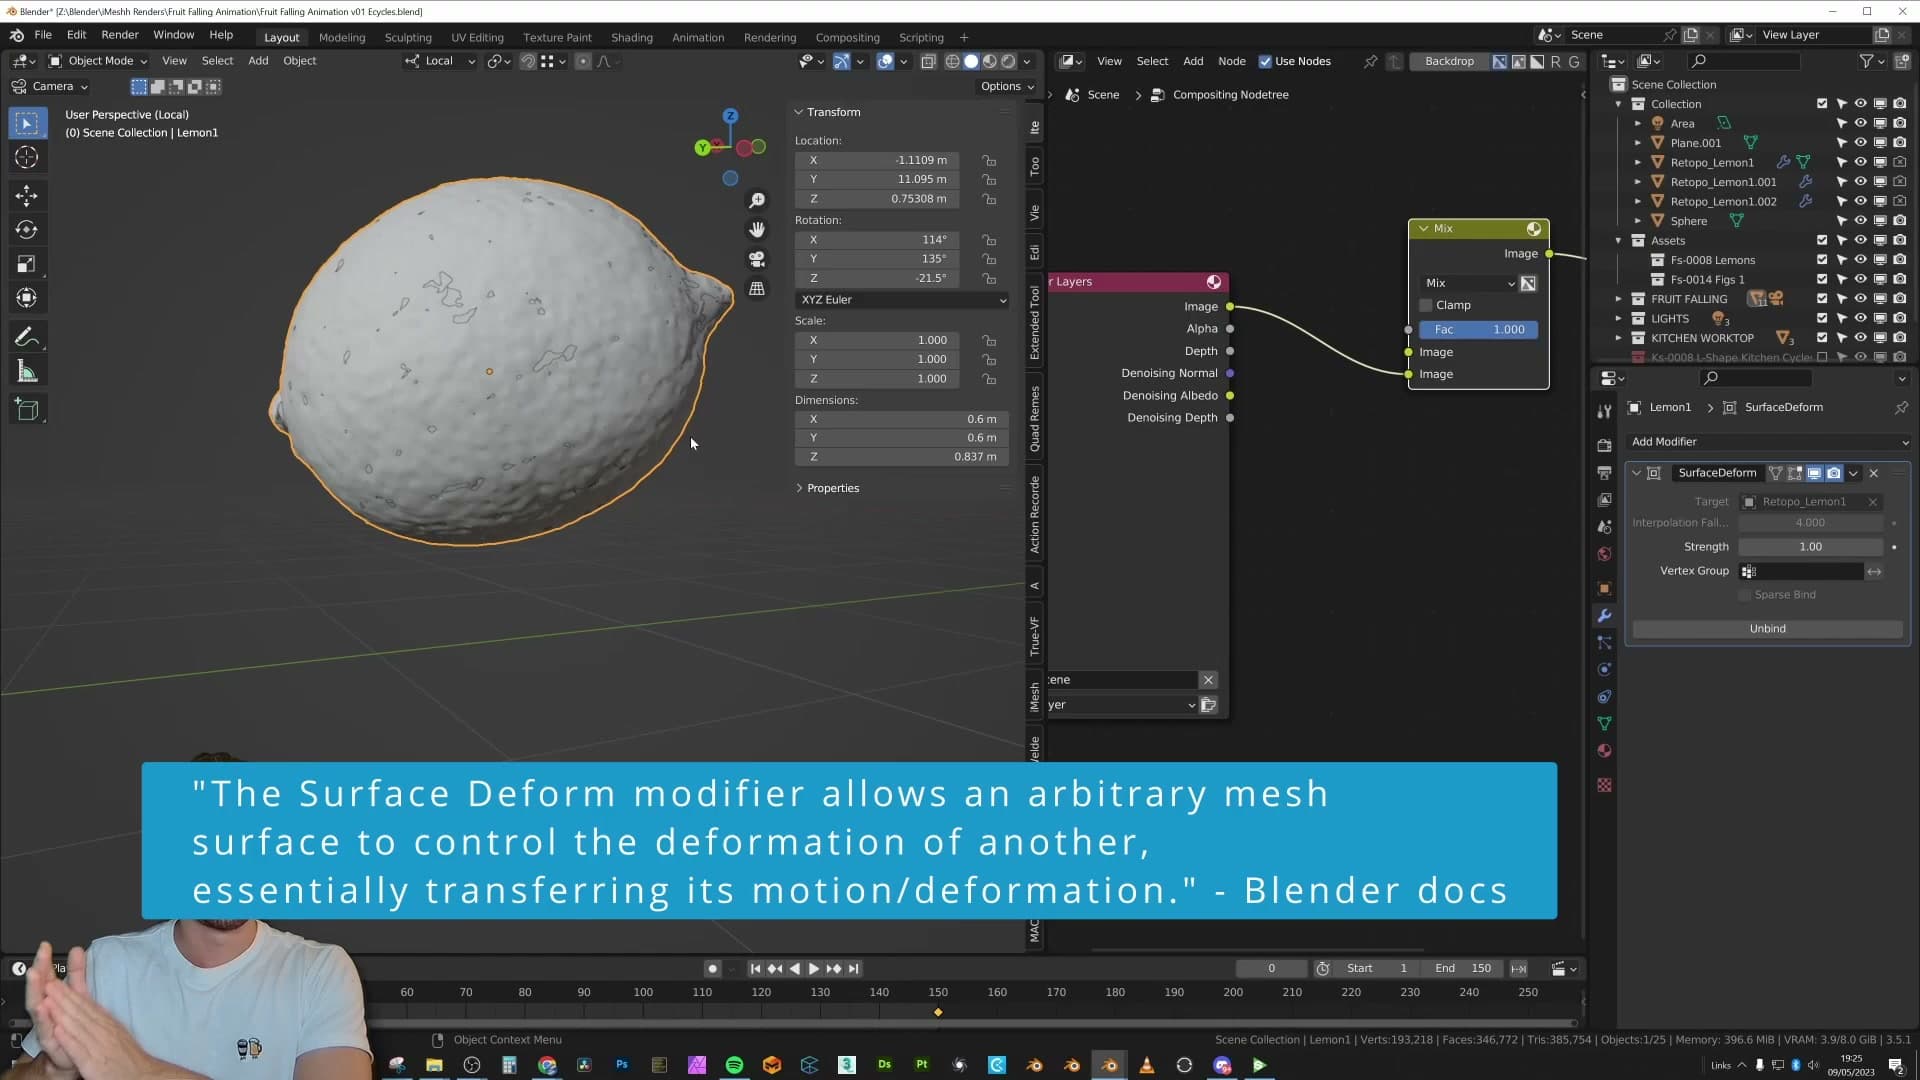Open Spotify from the taskbar
The width and height of the screenshot is (1920, 1080).
point(734,1065)
